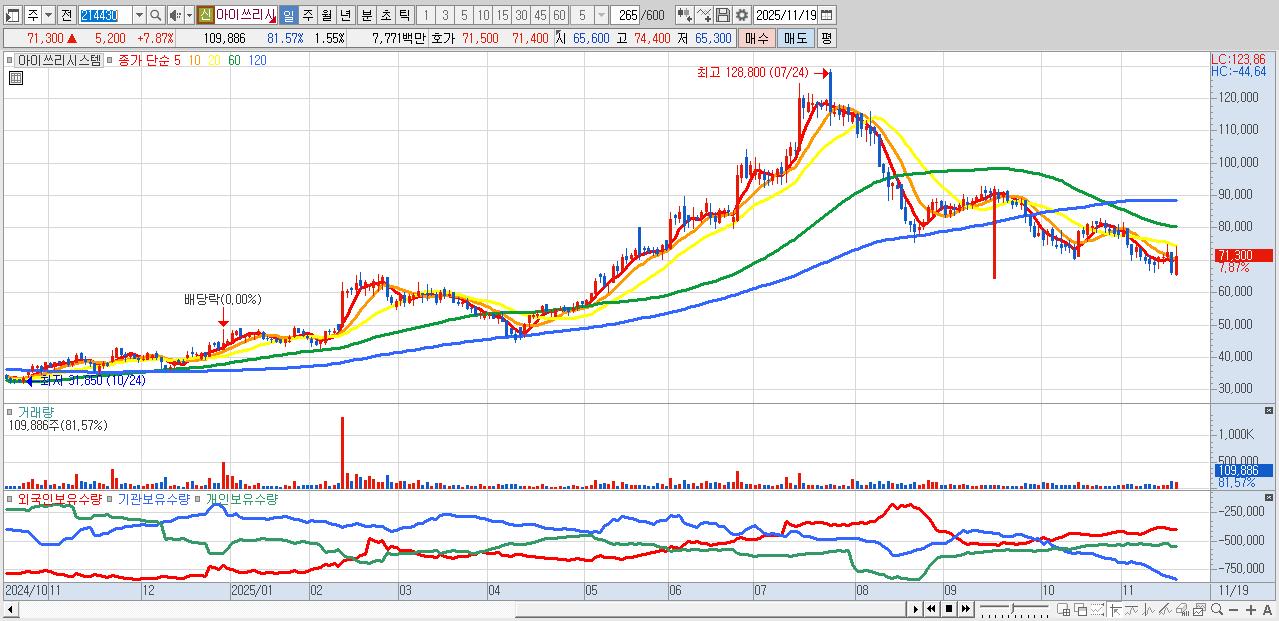
Task: Click the stock code 214430 input field
Action: pos(105,15)
